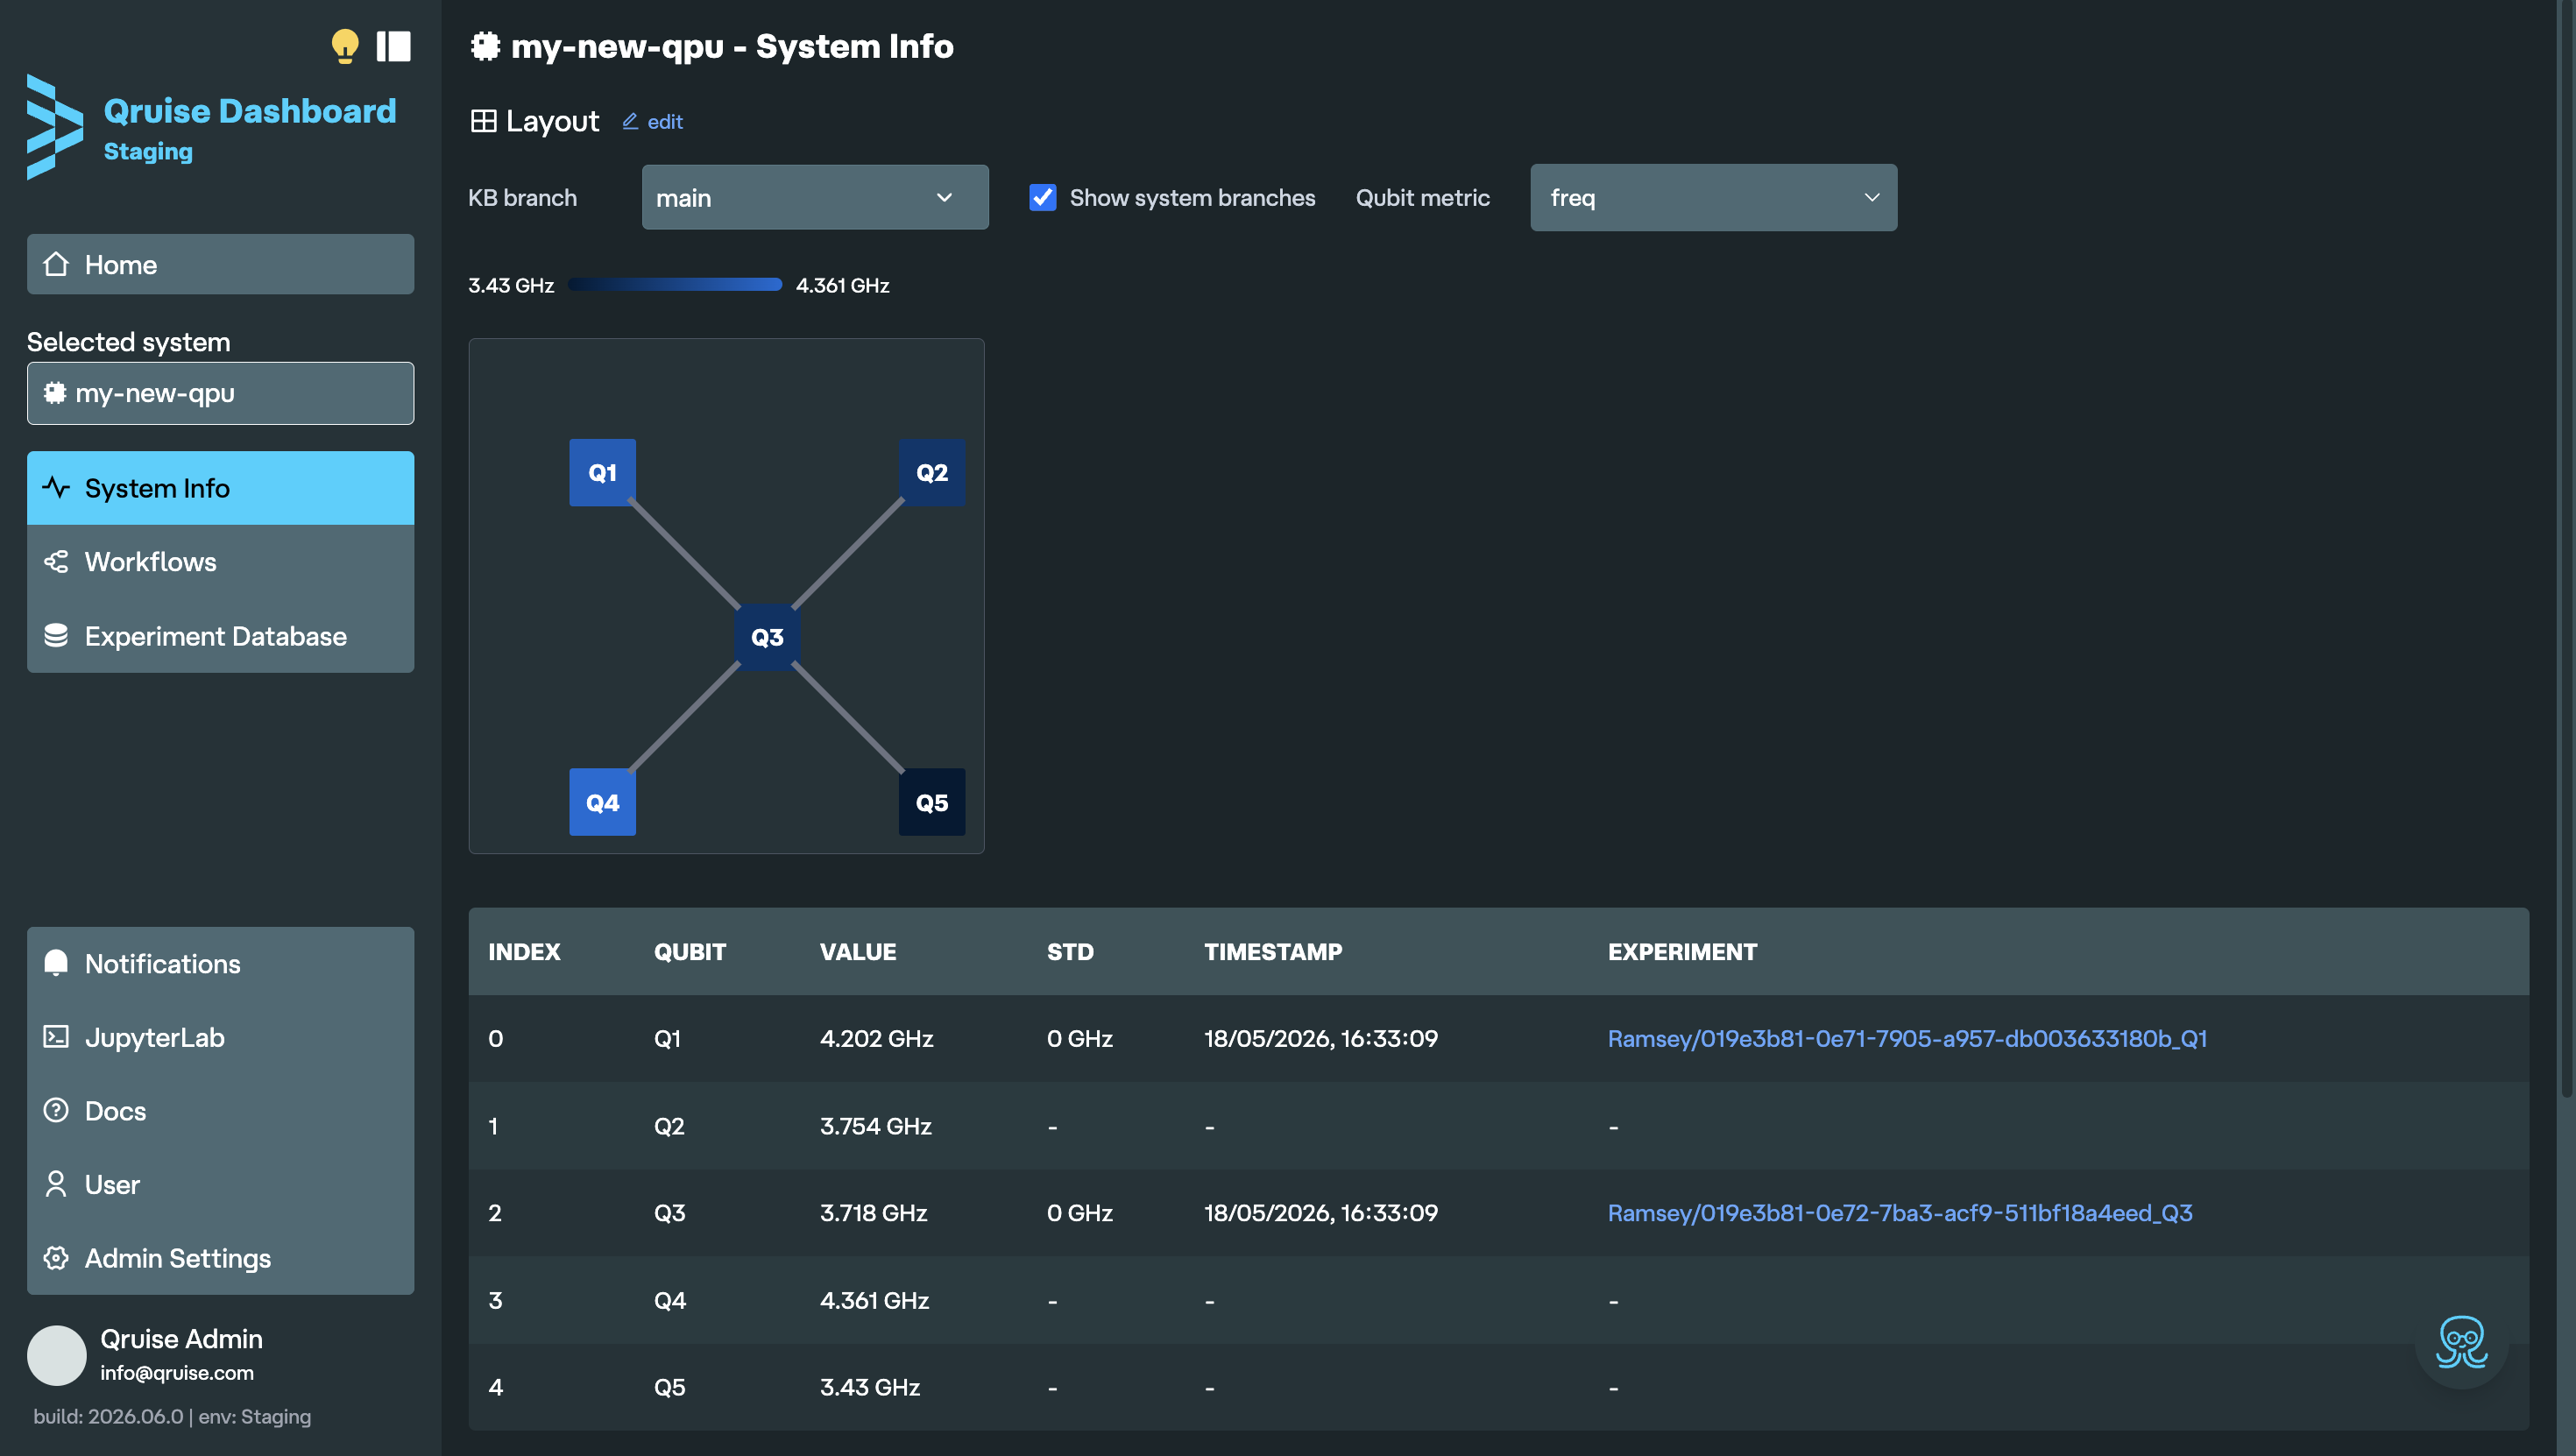Open the my-new-qpu system selector

(220, 393)
